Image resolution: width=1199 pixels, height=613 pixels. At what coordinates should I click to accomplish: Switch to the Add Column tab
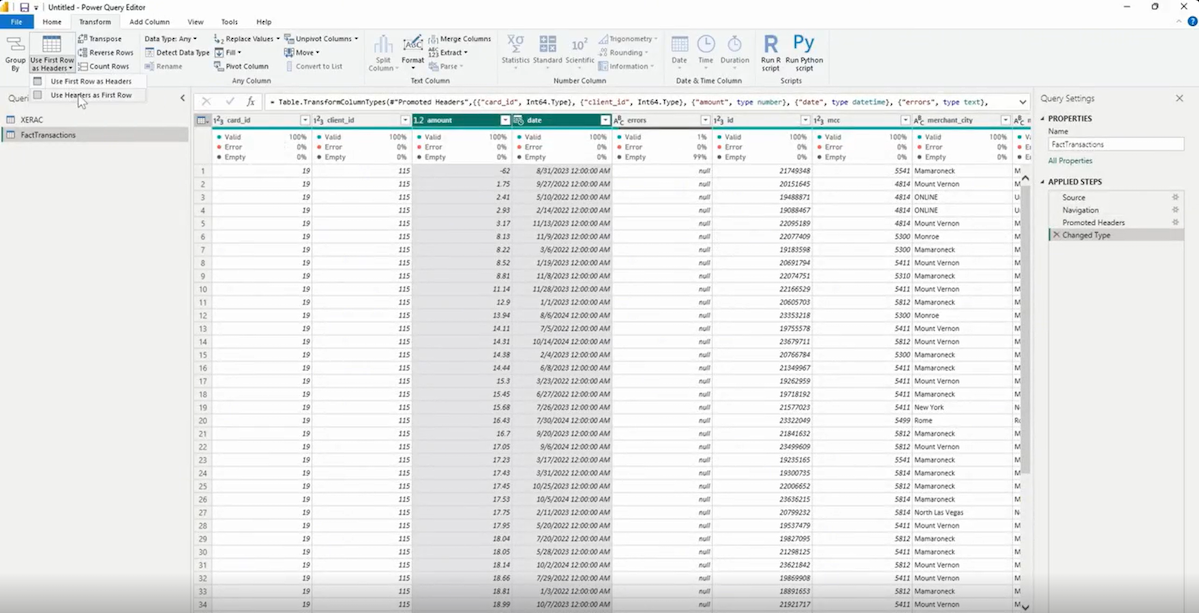149,22
